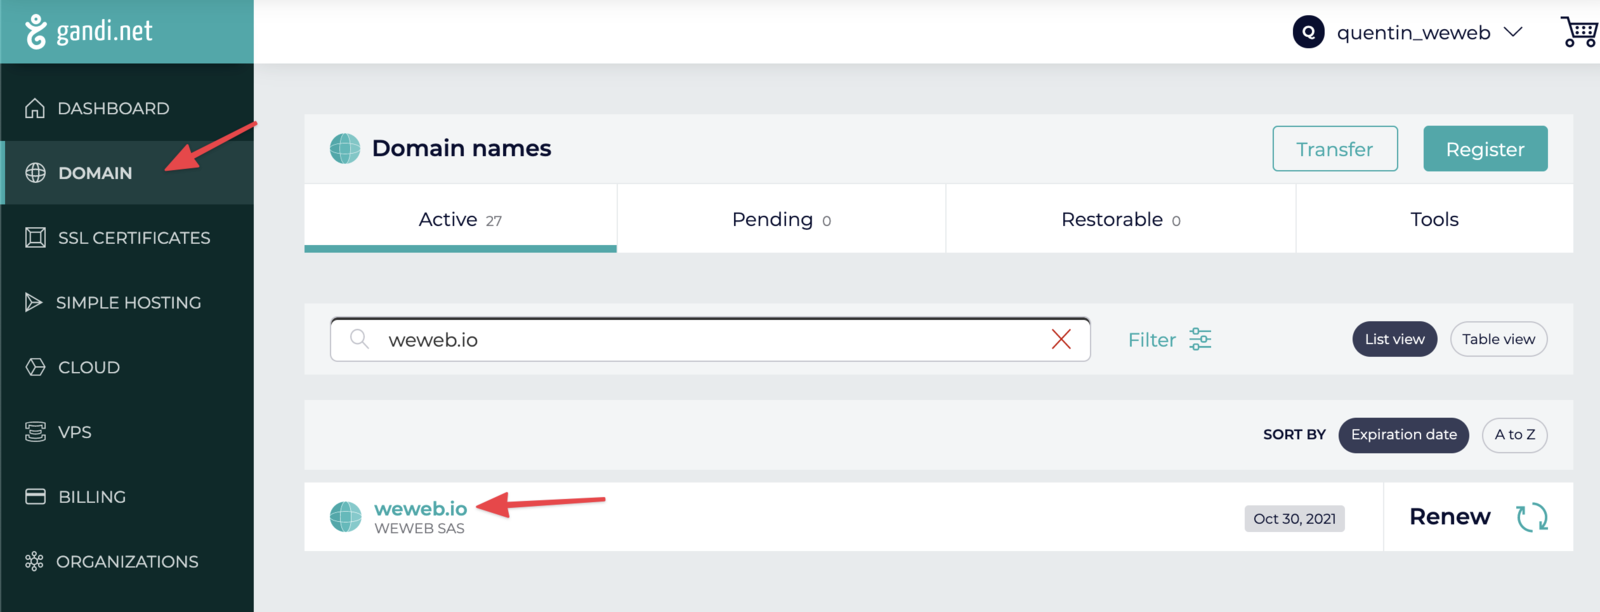This screenshot has height=612, width=1600.
Task: Click the Q user avatar circle
Action: coord(1308,32)
